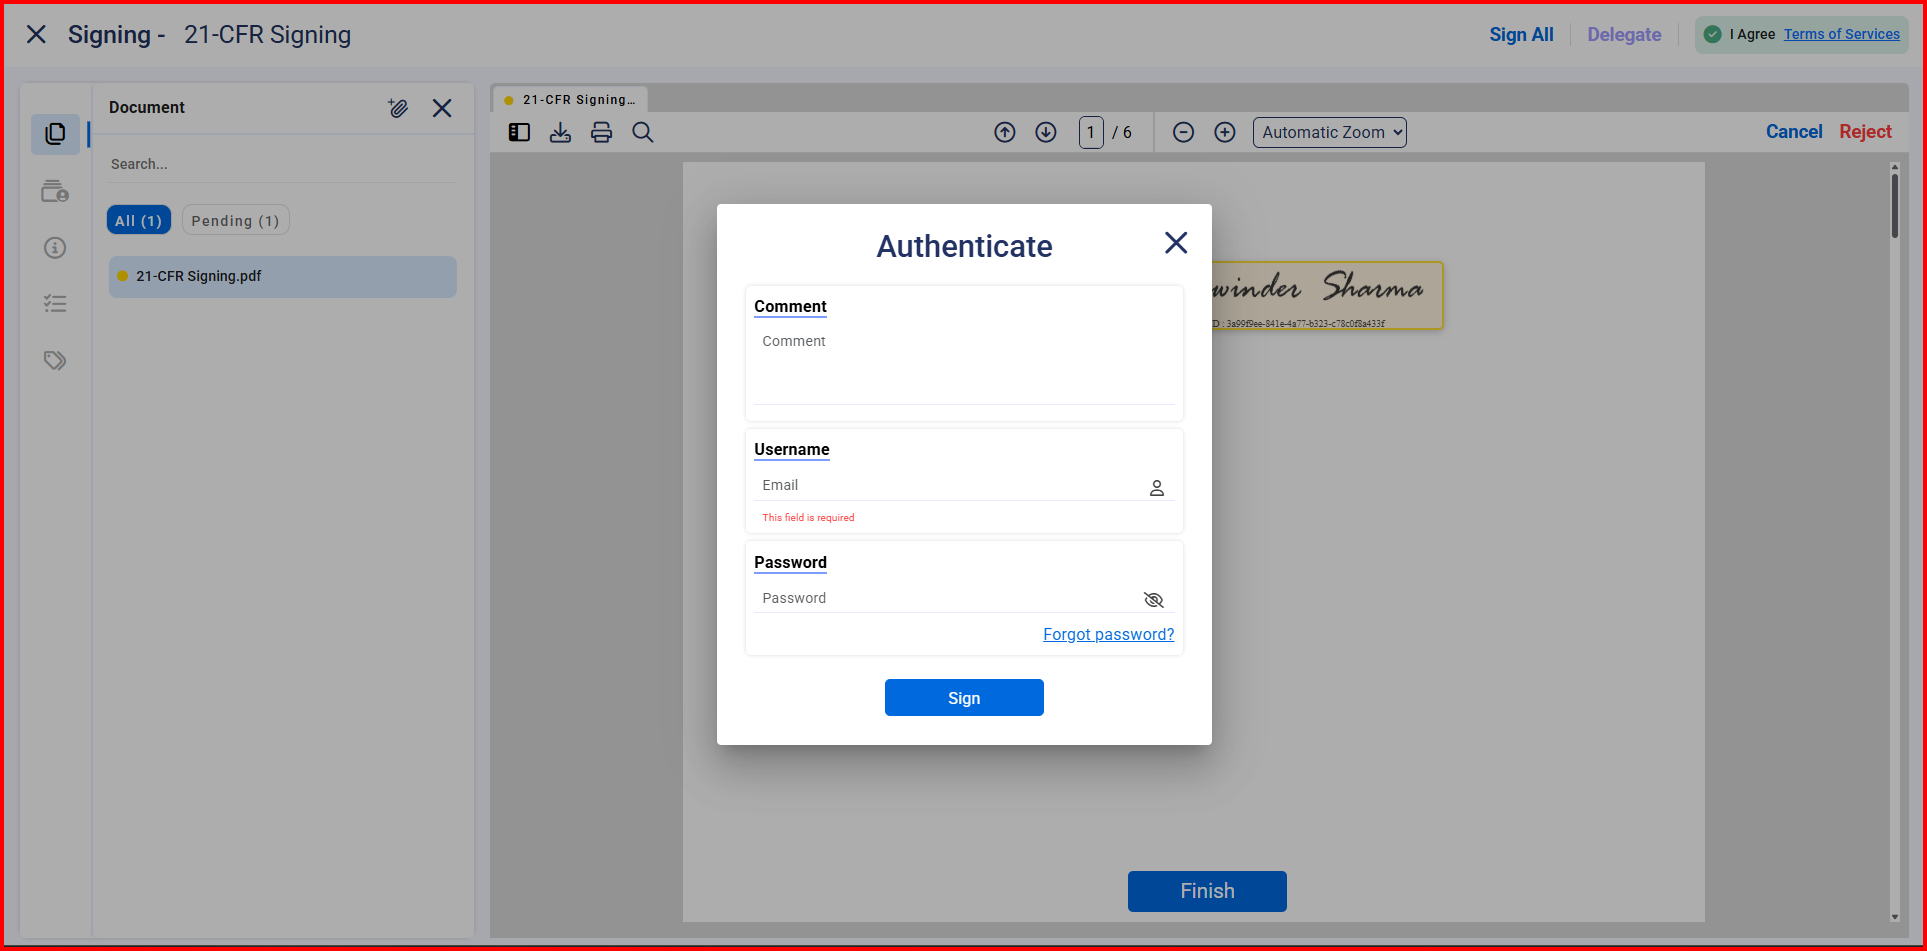Select the Pending (1) filter

pyautogui.click(x=235, y=221)
